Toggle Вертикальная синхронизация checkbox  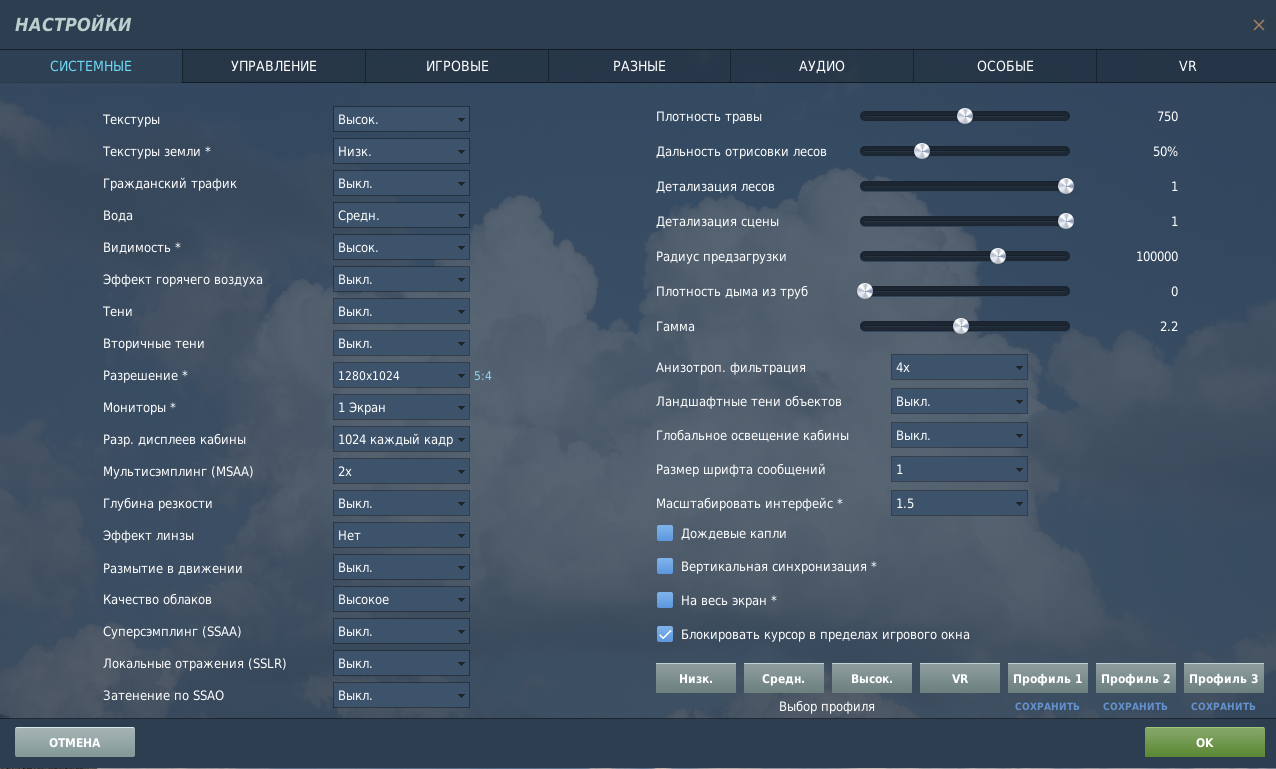tap(665, 566)
